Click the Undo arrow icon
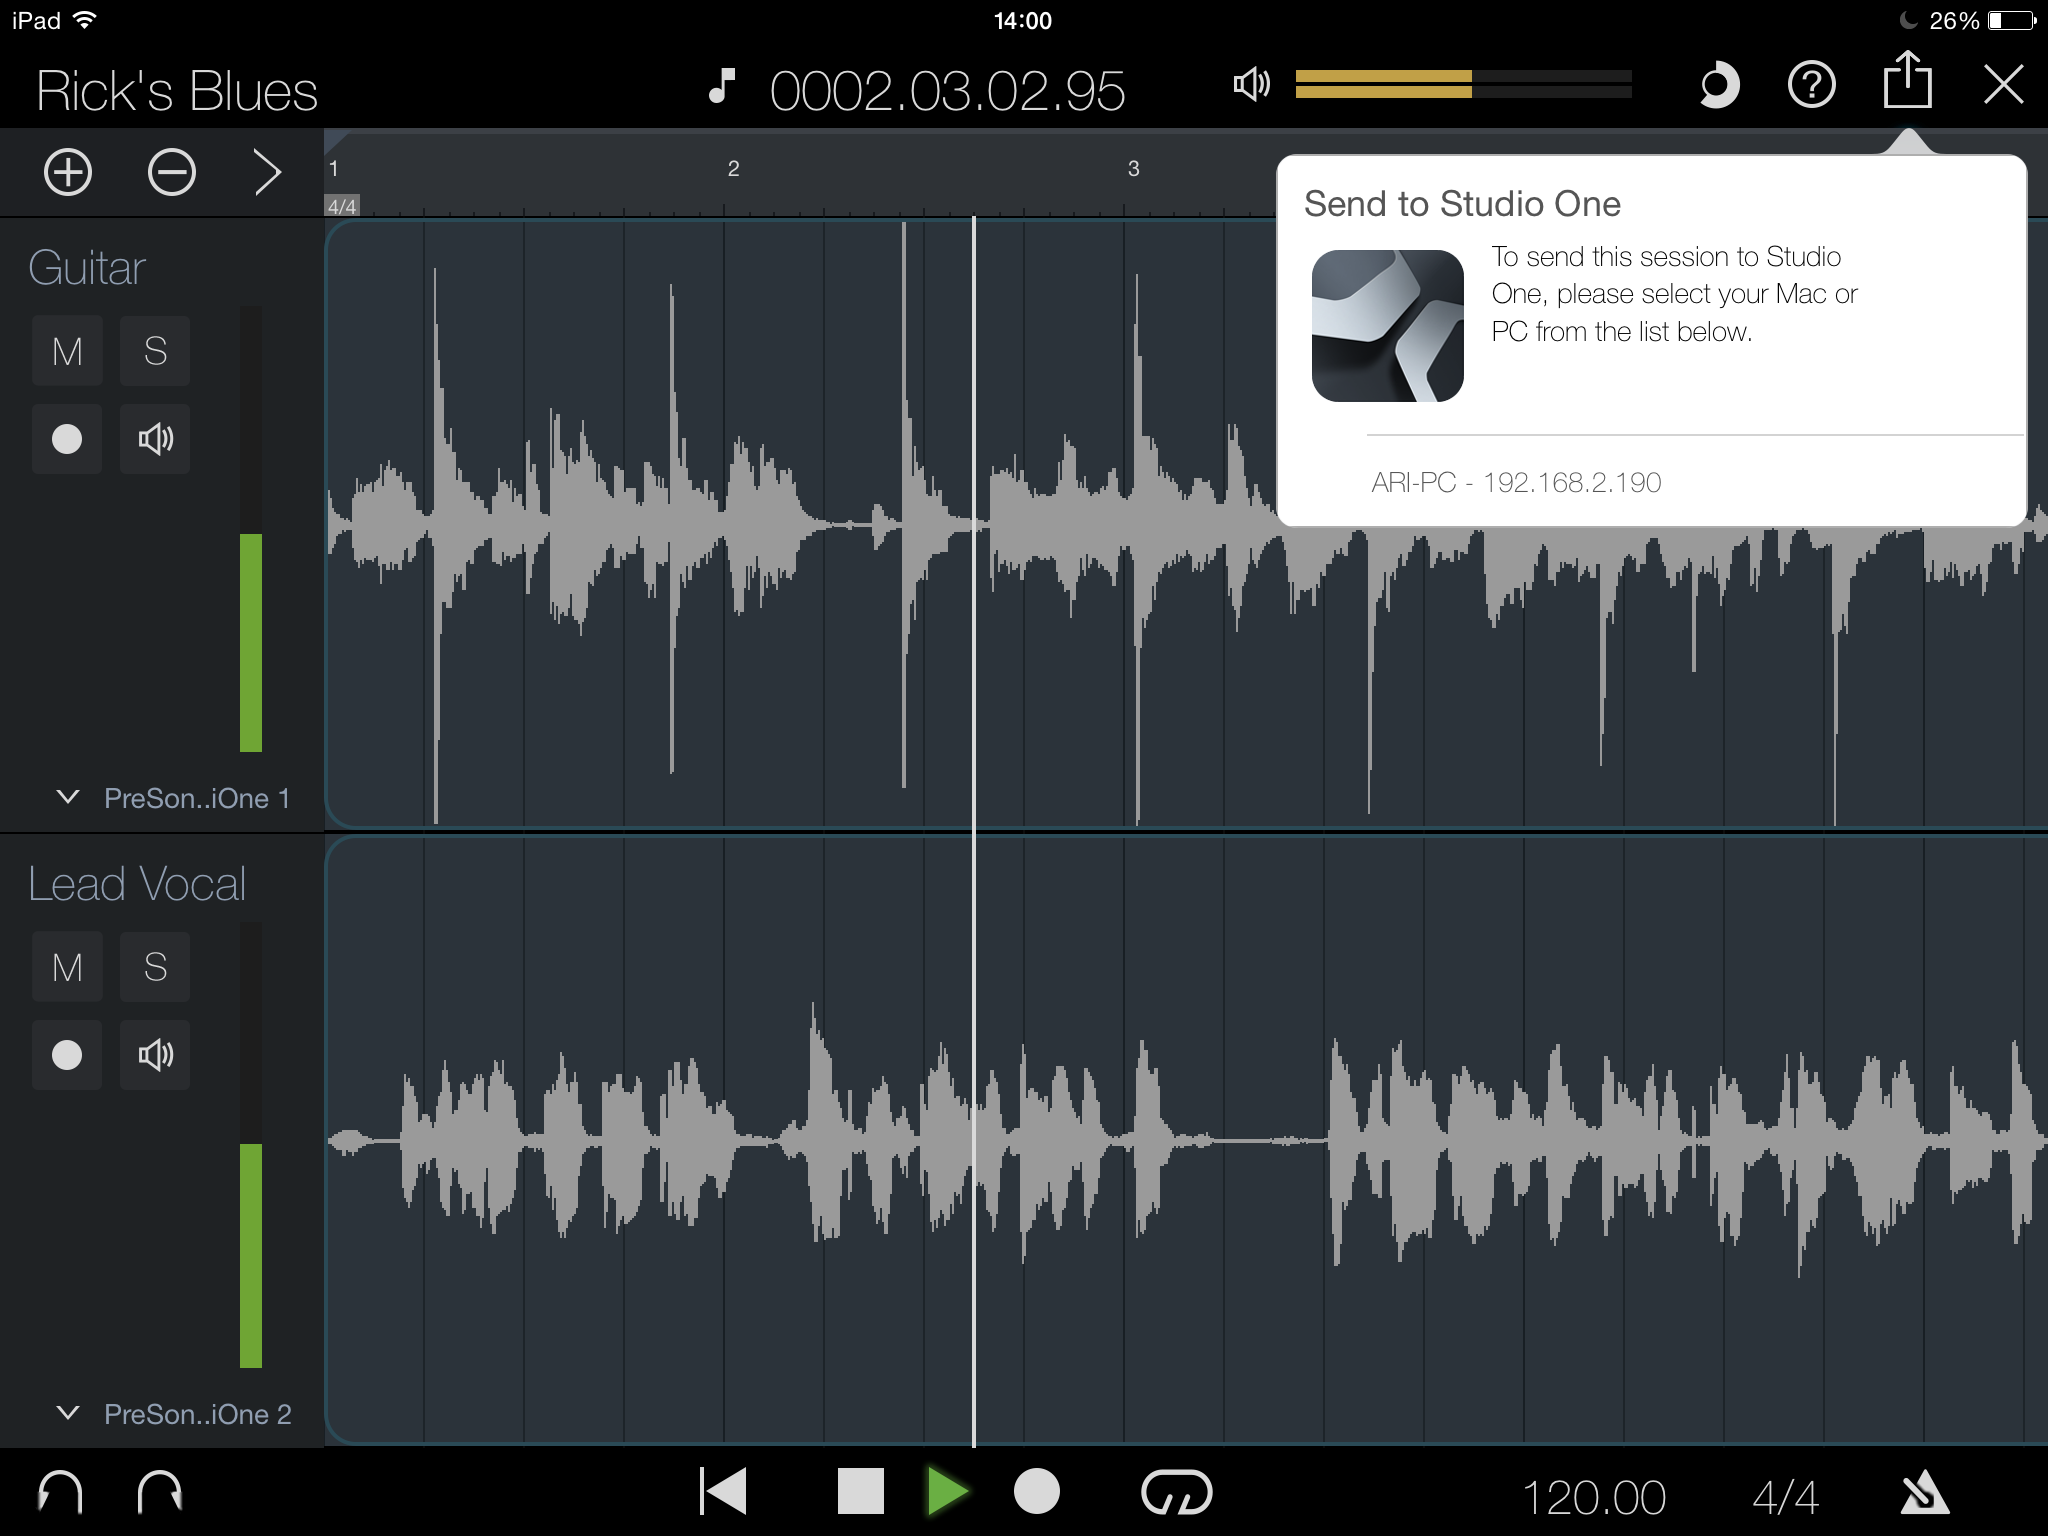2048x1536 pixels. 60,1493
